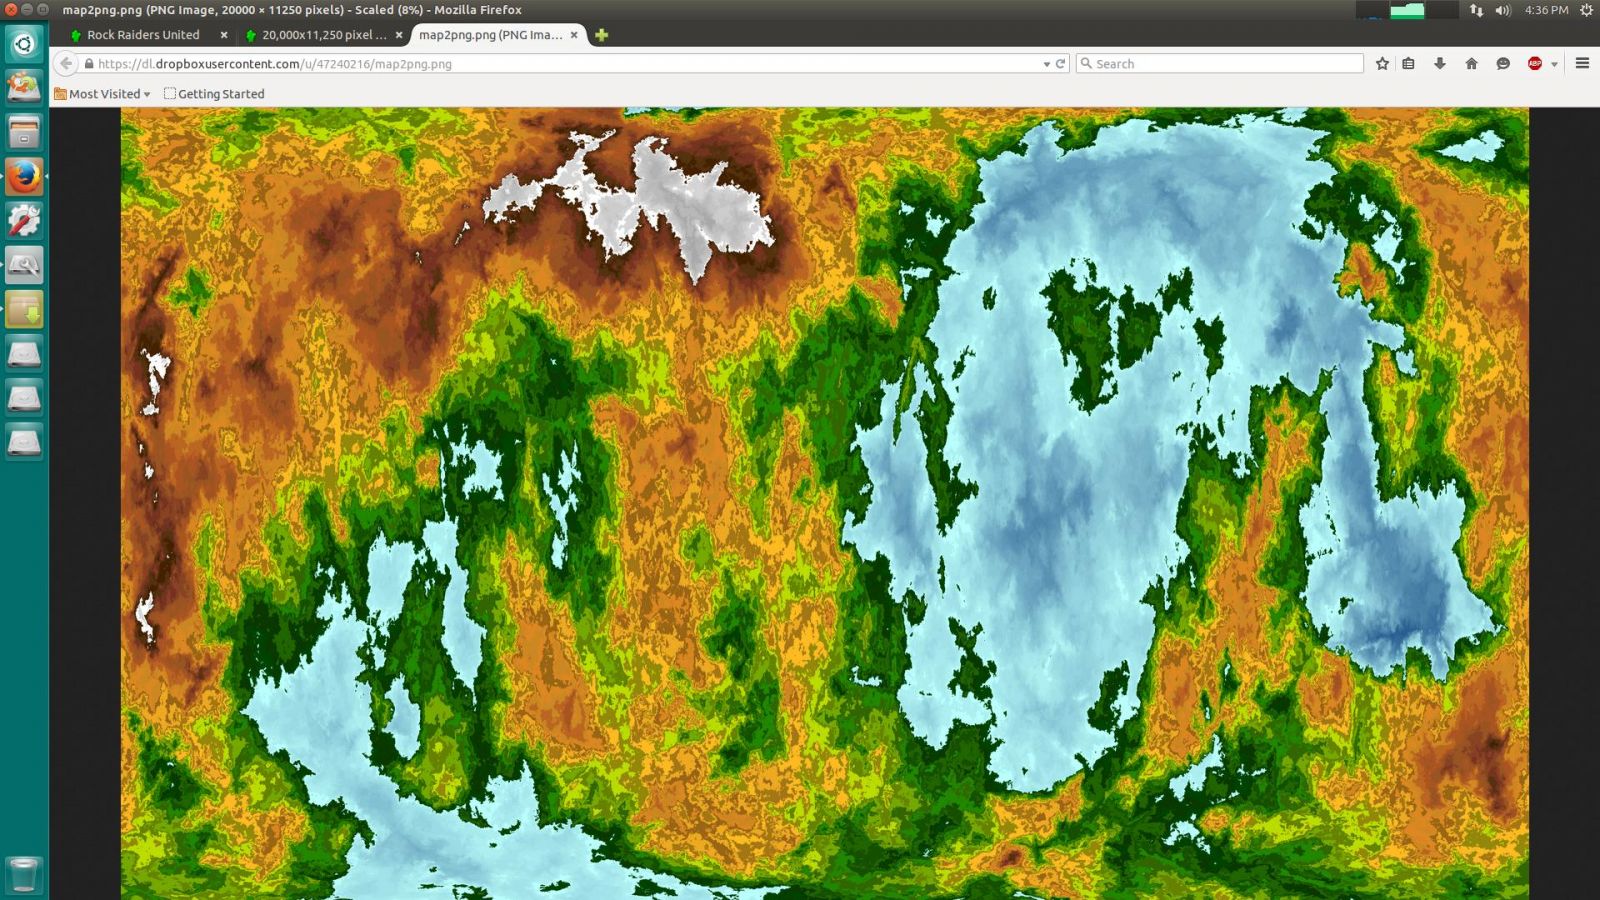1600x900 pixels.
Task: Click the dropboxusercontent URL address field
Action: pyautogui.click(x=565, y=63)
